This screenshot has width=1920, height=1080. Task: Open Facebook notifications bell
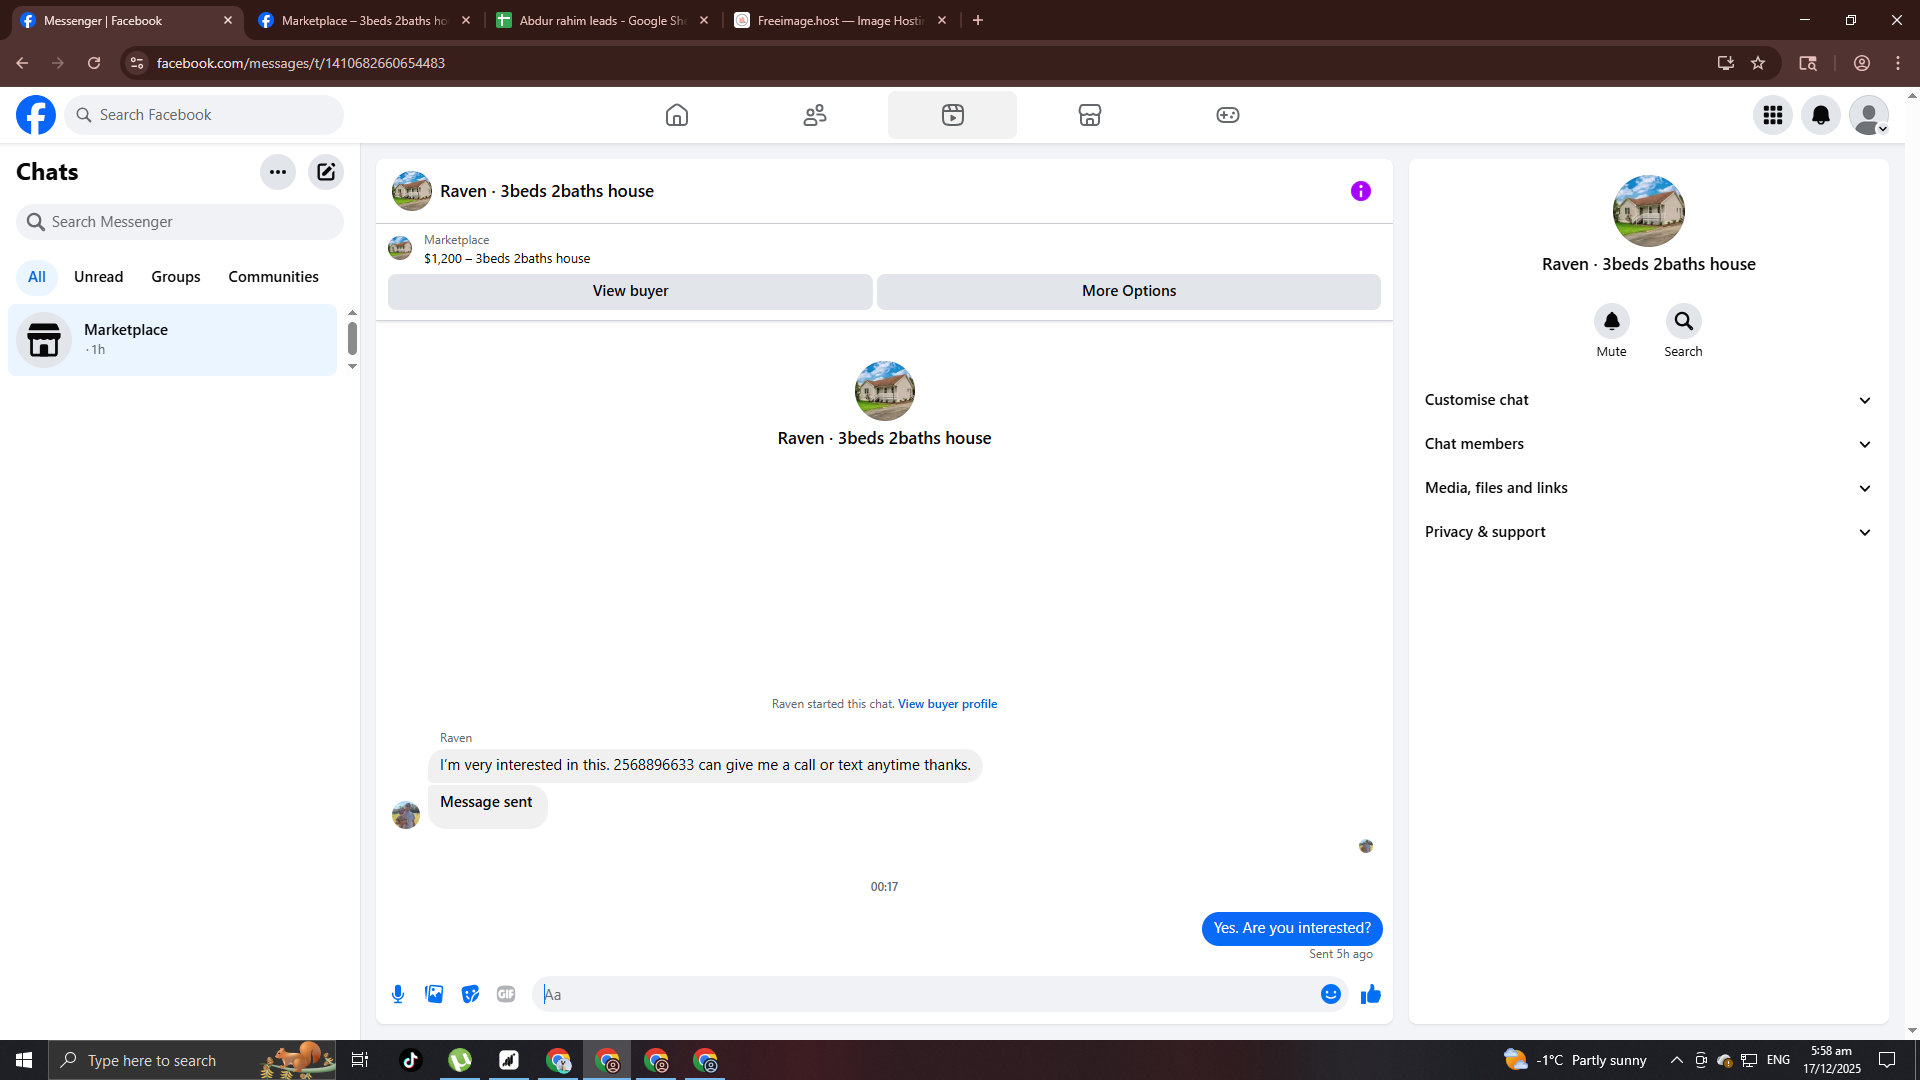[1821, 115]
